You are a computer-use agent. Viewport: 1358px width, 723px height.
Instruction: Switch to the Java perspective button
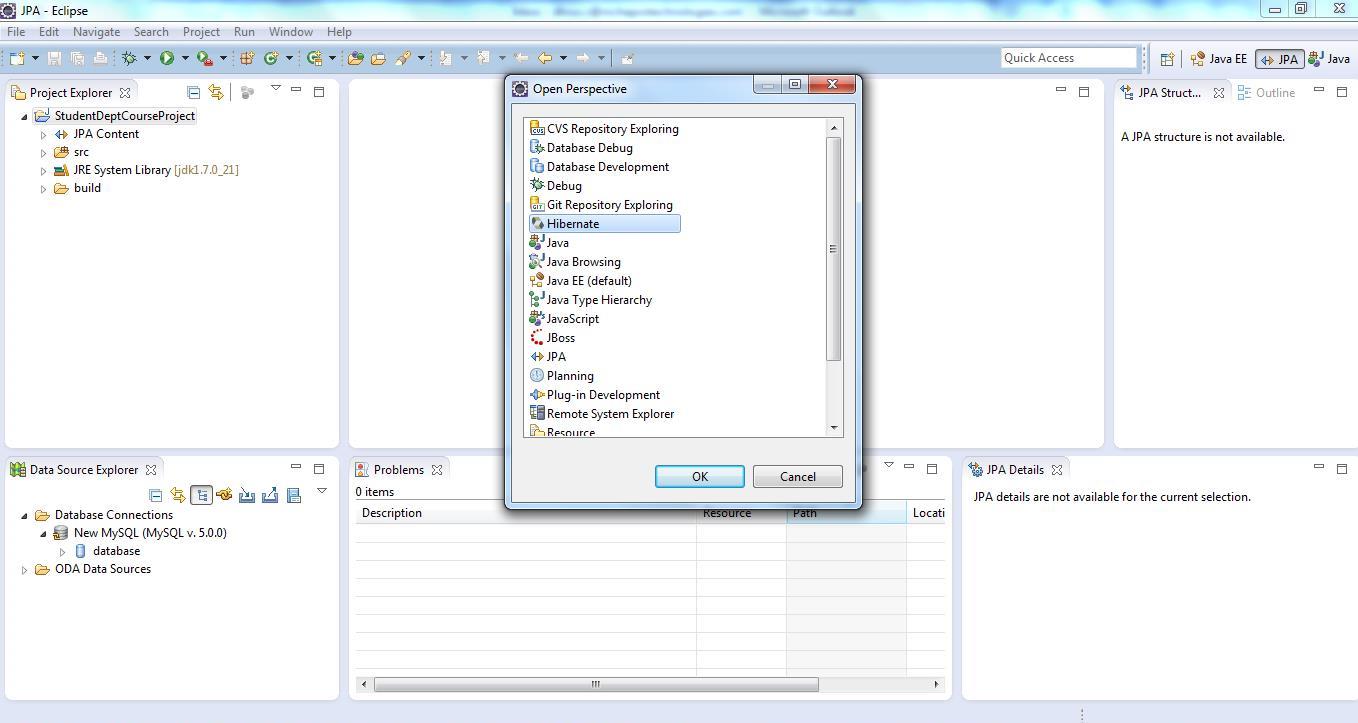point(1329,59)
